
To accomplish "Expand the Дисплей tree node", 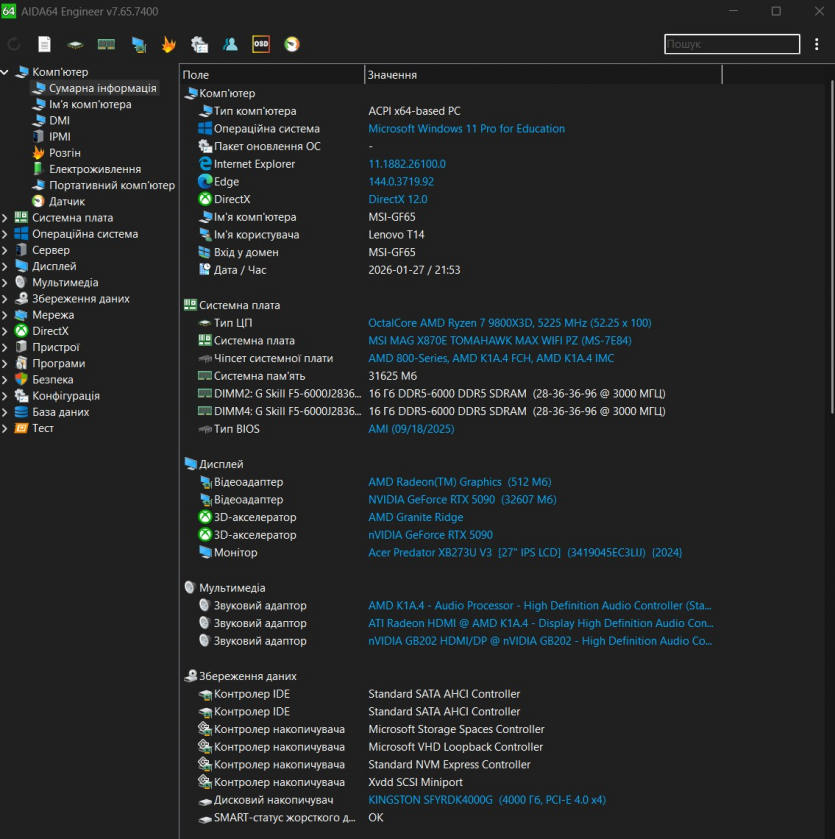I will 6,266.
